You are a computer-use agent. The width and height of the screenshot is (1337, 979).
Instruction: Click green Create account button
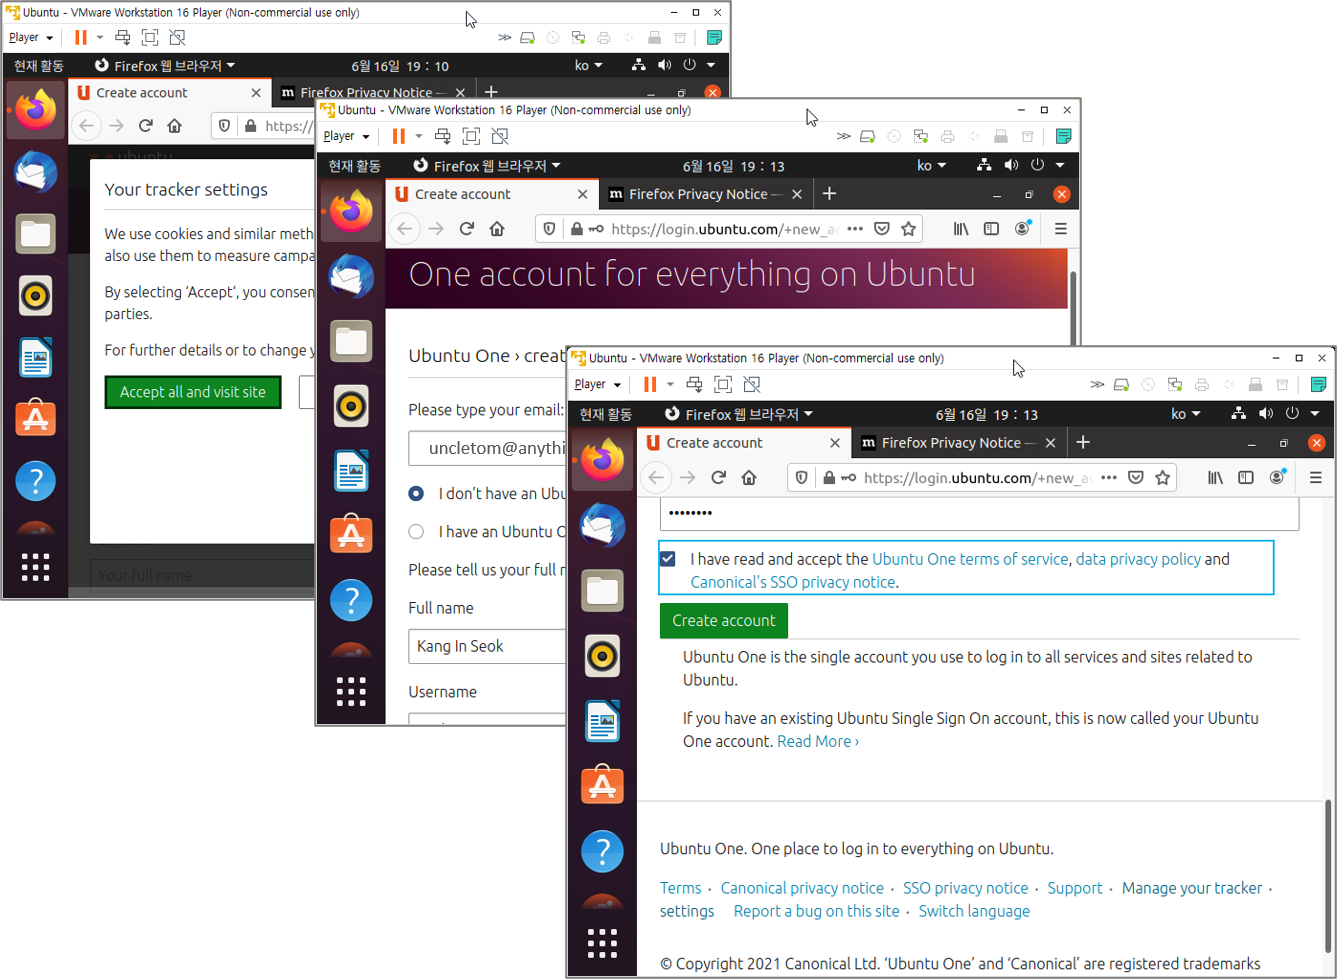click(x=724, y=620)
